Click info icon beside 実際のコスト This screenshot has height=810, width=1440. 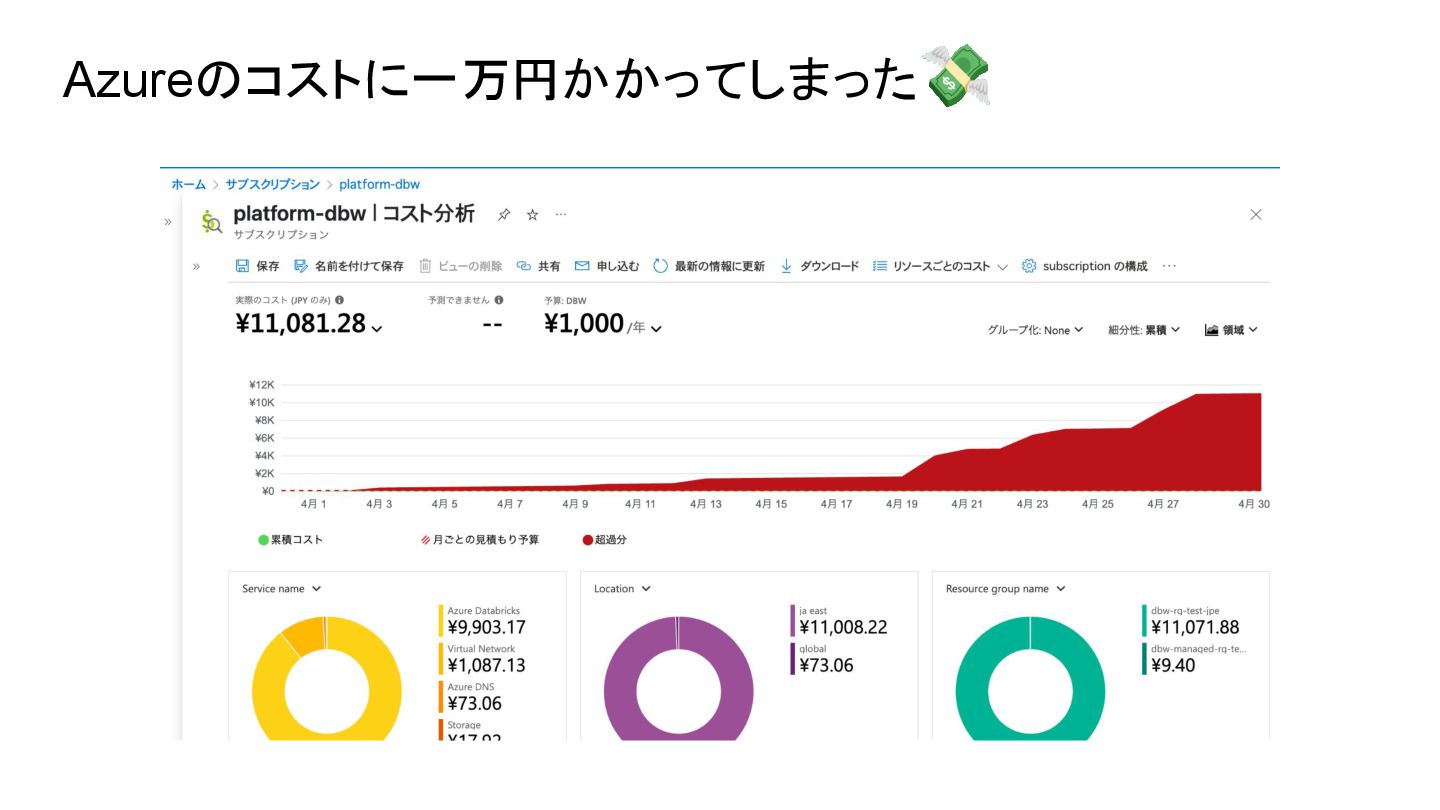(340, 300)
